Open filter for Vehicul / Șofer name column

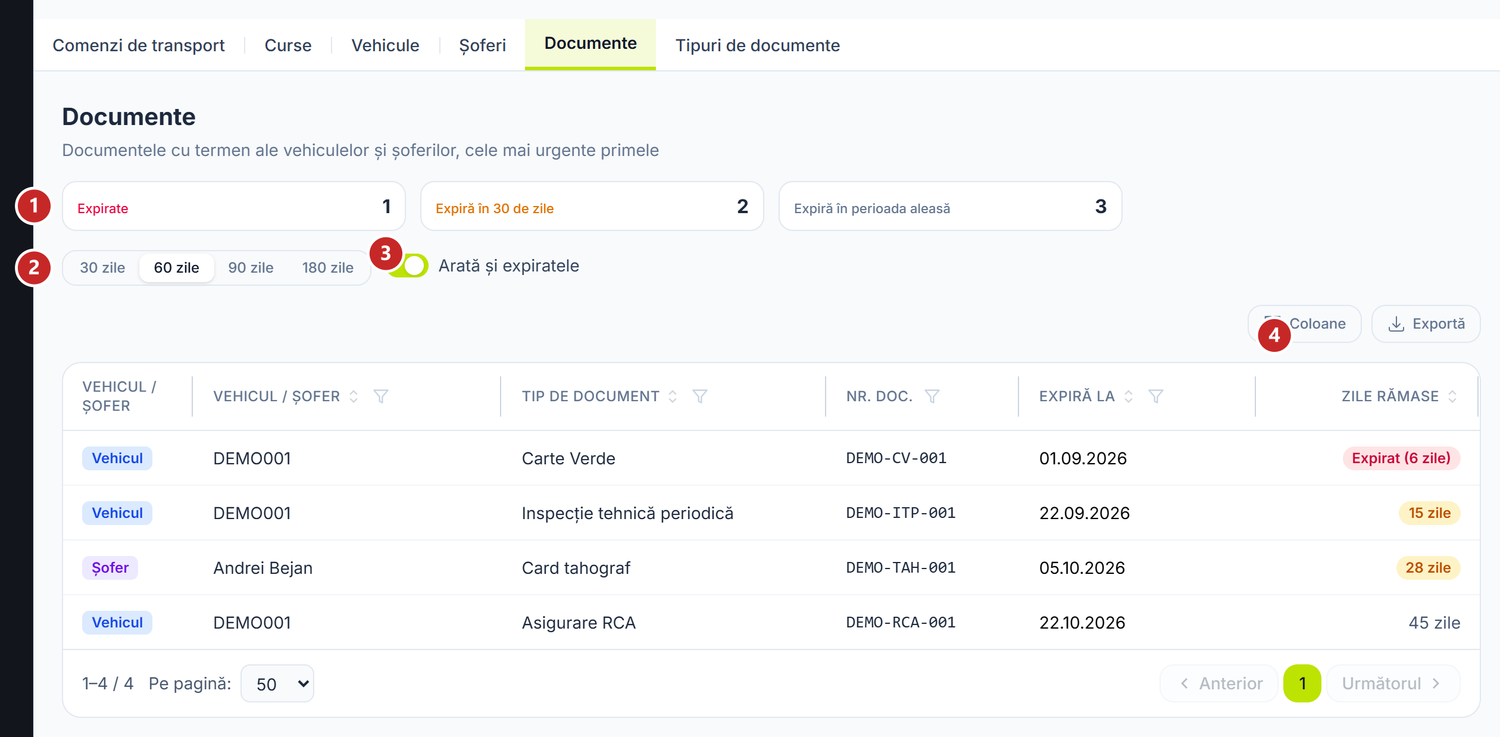point(381,397)
